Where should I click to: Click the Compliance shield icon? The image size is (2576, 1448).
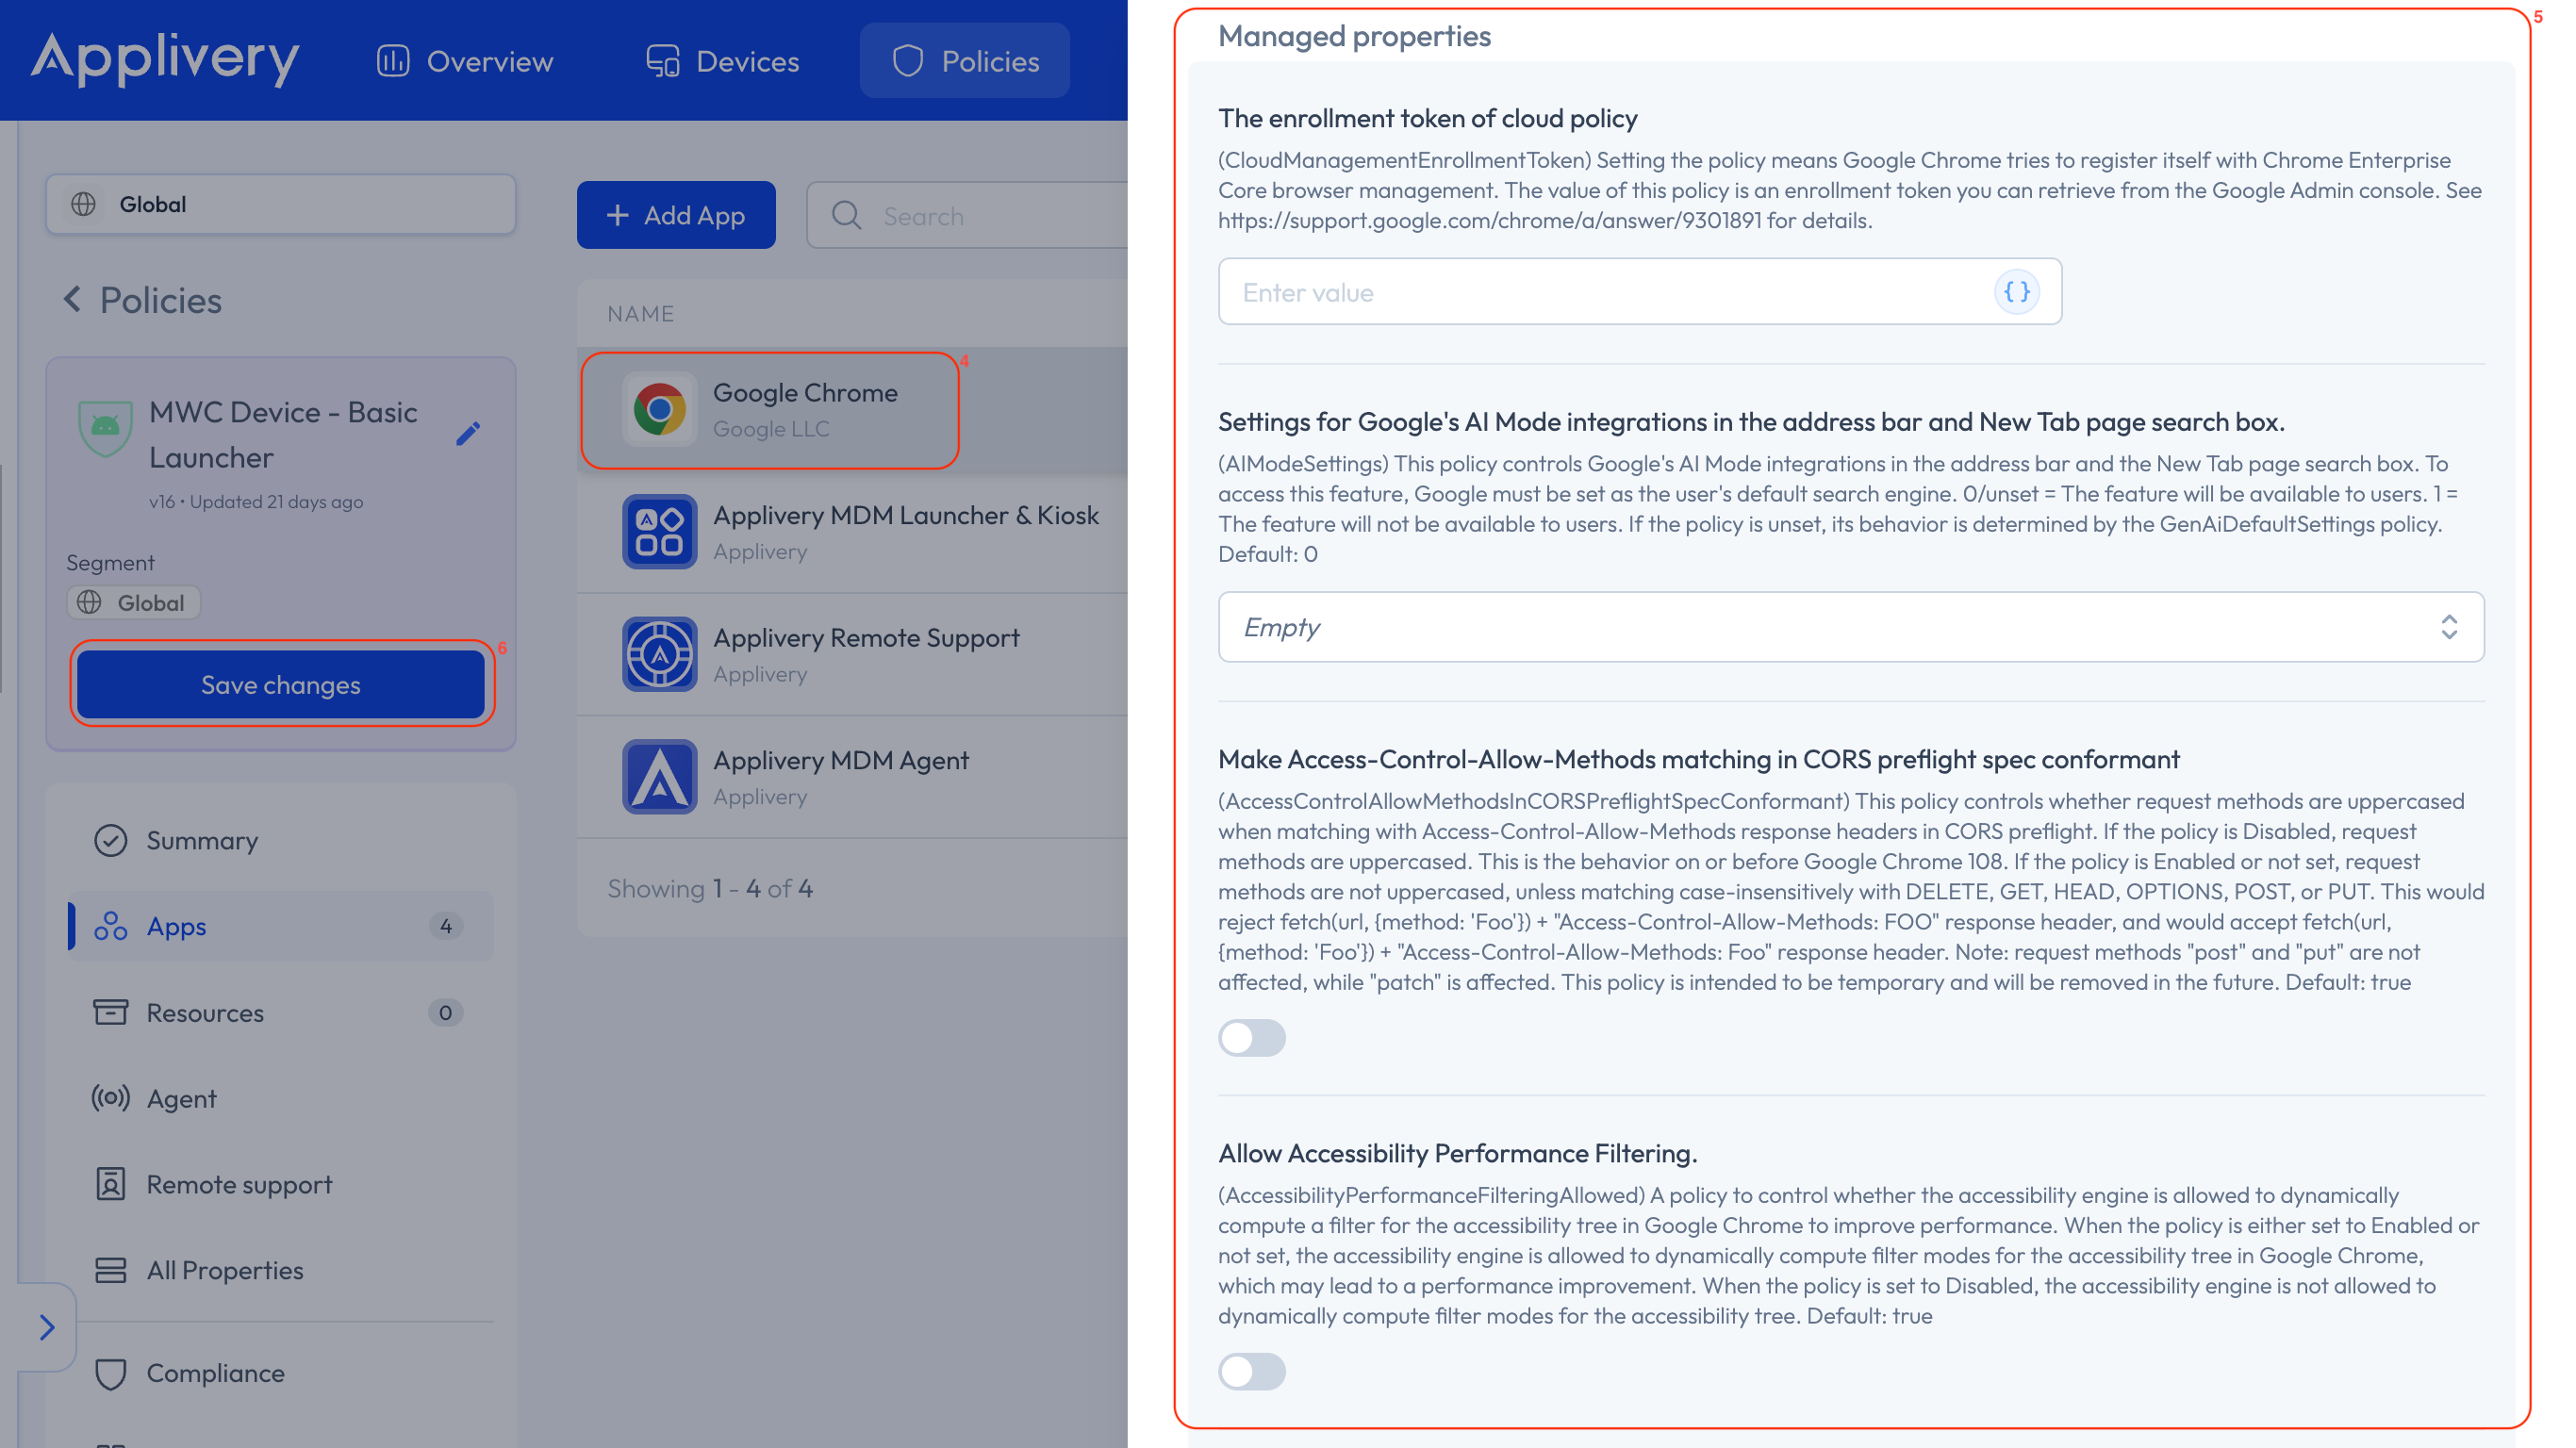[110, 1373]
